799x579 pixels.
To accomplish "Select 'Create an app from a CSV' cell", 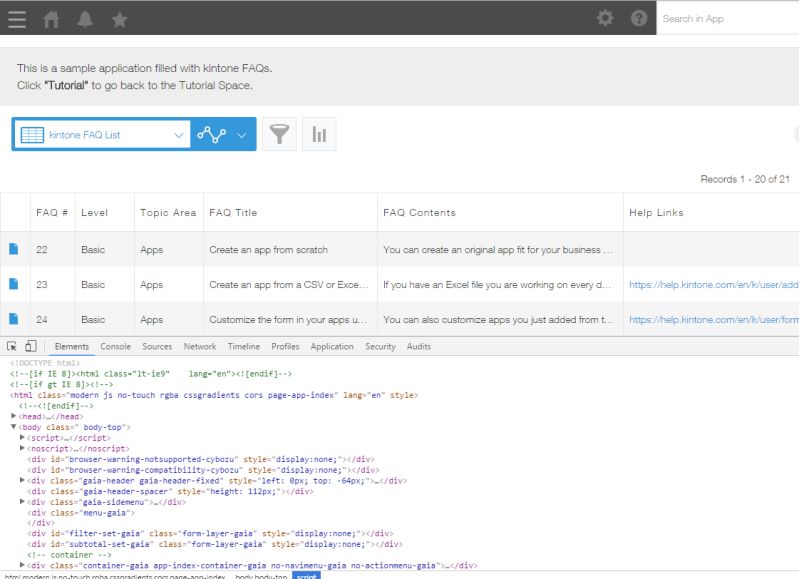I will pos(290,284).
